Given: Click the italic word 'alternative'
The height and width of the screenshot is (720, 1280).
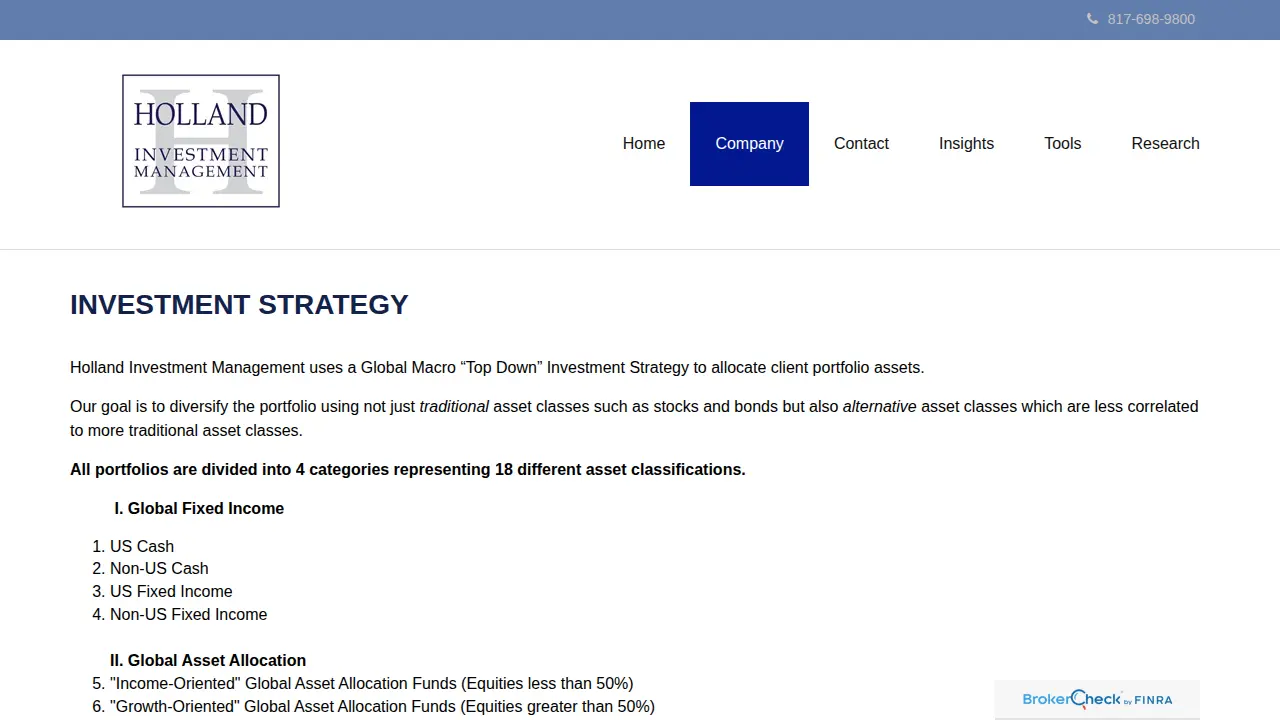Looking at the screenshot, I should (x=880, y=406).
